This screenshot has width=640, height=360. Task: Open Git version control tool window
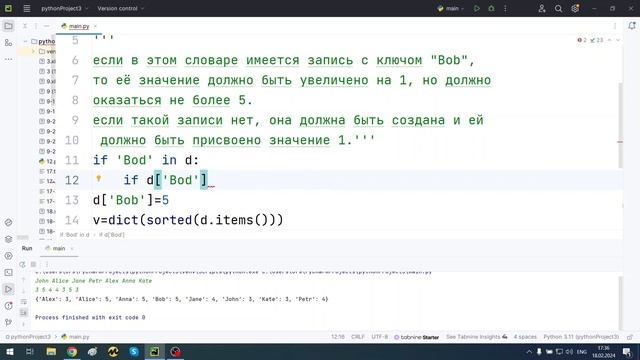8,322
